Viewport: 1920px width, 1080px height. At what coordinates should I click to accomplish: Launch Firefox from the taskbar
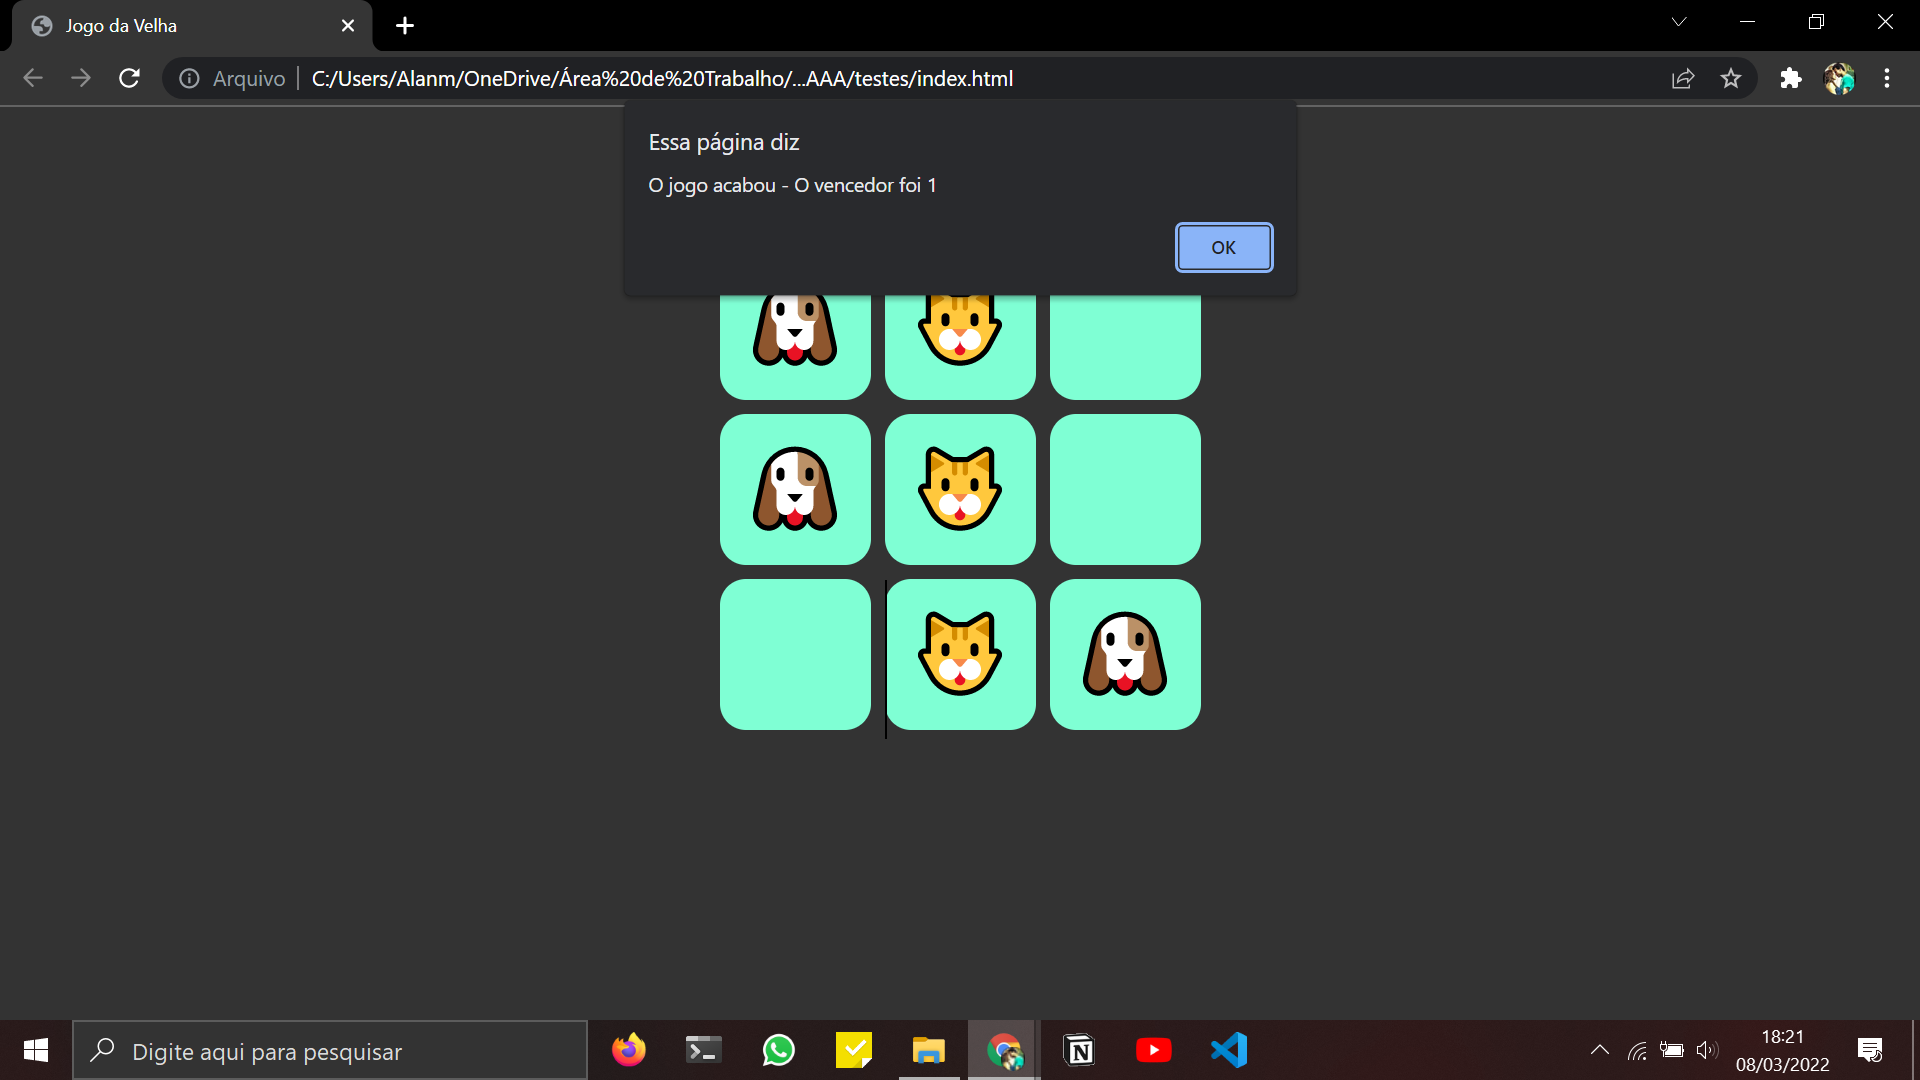point(628,1050)
